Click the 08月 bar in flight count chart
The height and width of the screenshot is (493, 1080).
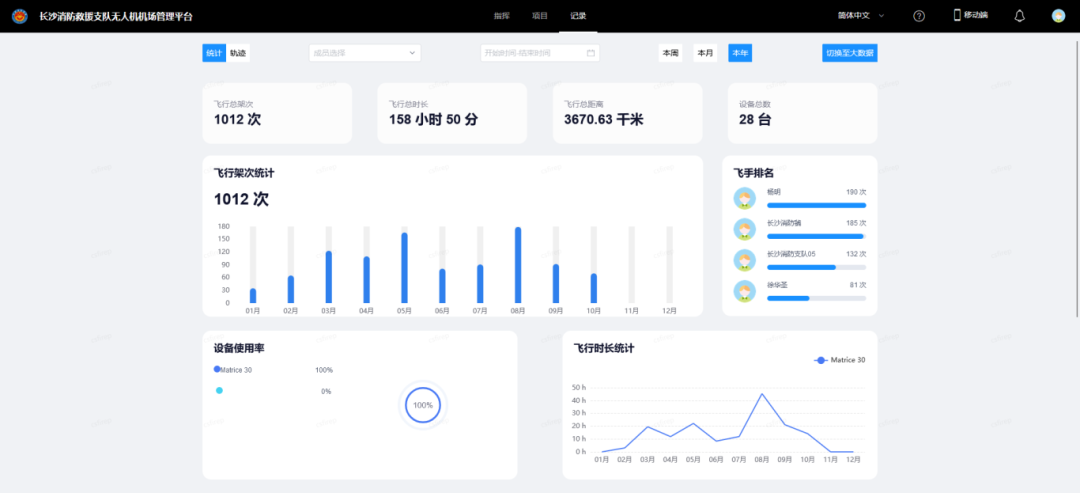(518, 265)
